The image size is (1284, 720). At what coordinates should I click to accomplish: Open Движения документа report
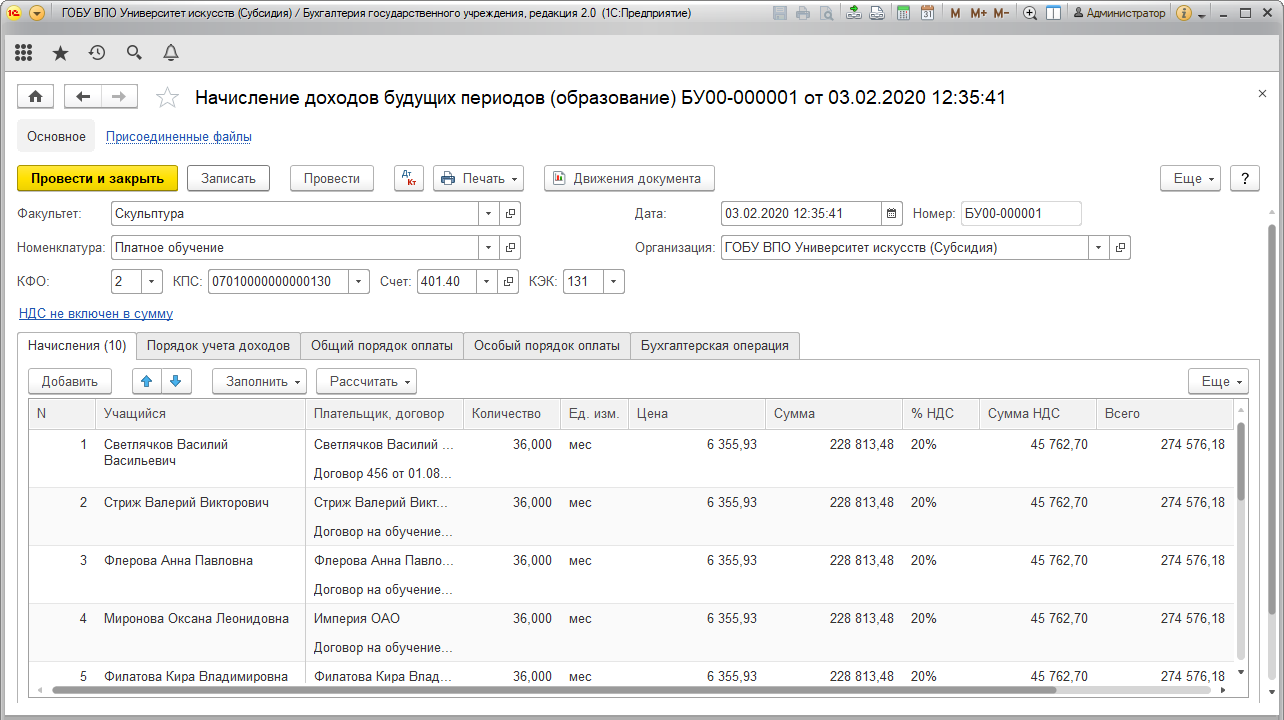pyautogui.click(x=629, y=178)
